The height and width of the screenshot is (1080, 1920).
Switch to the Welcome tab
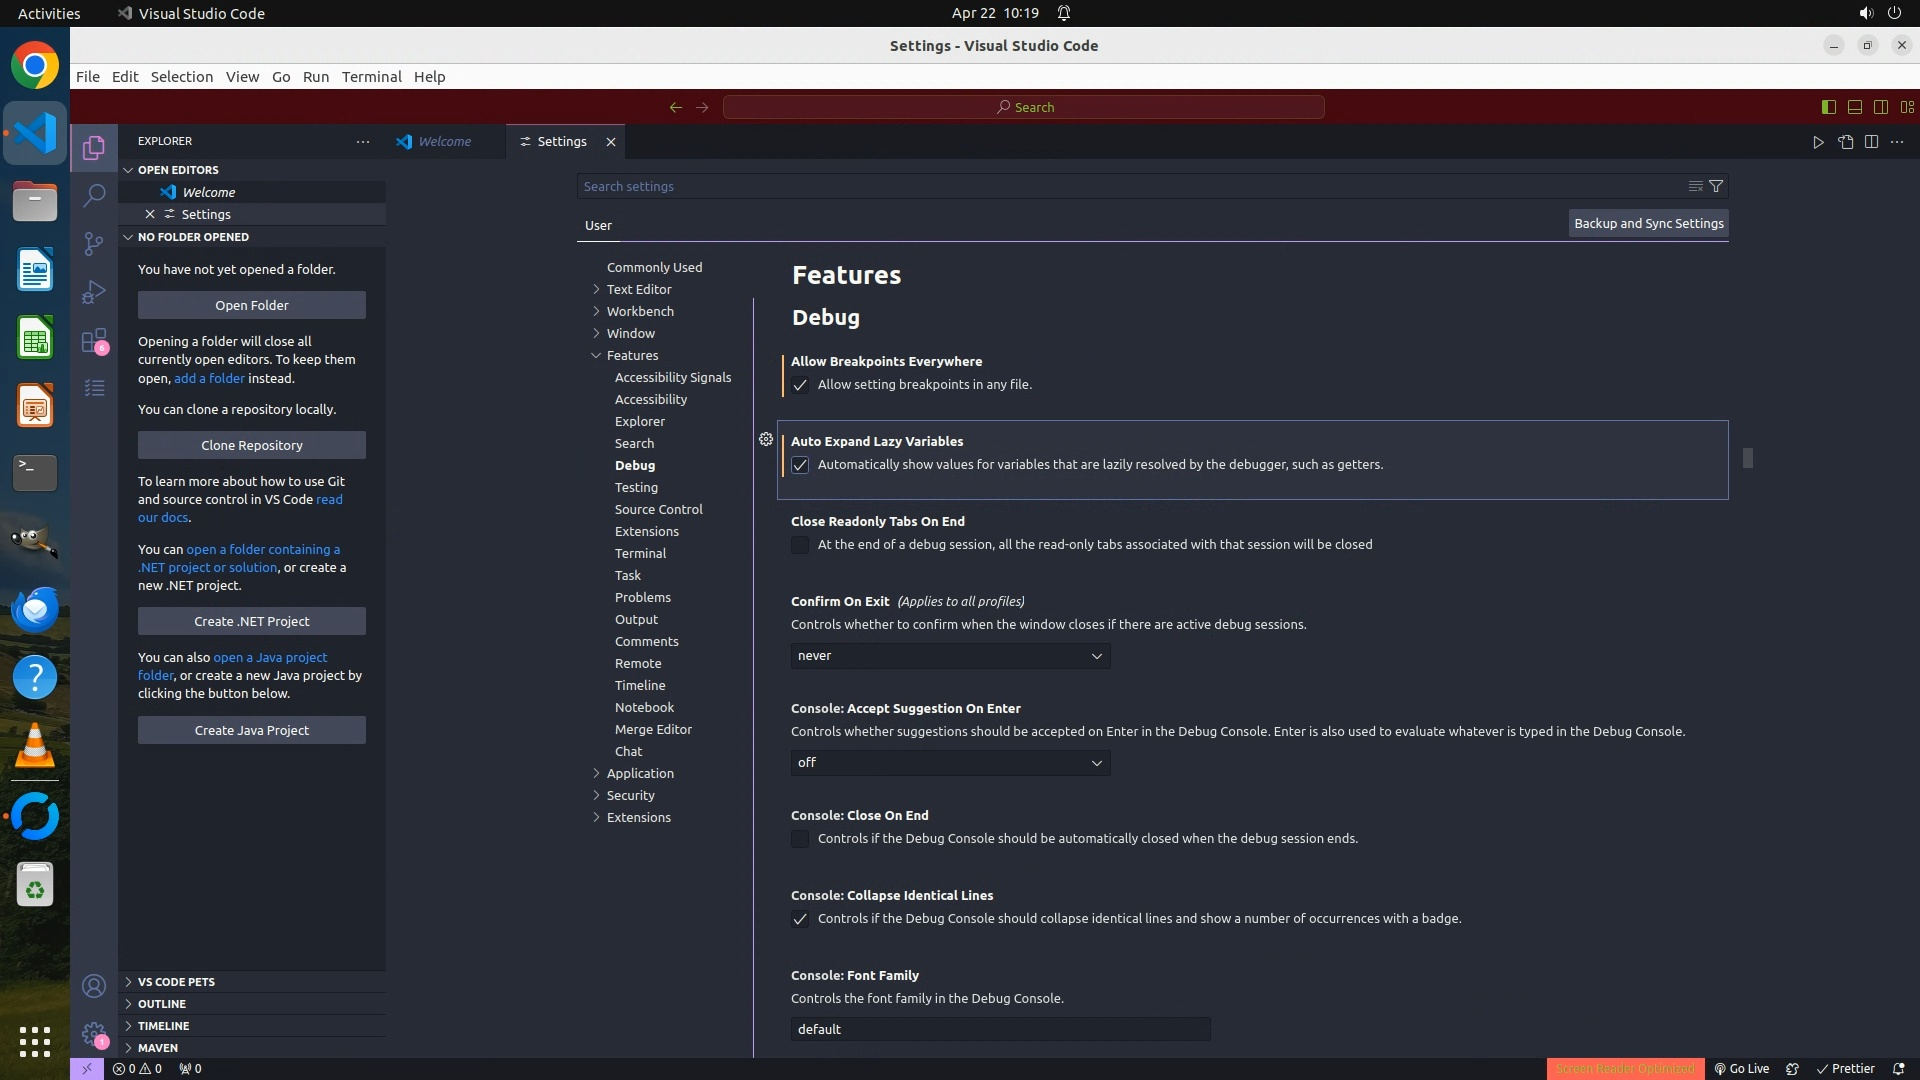click(x=444, y=142)
